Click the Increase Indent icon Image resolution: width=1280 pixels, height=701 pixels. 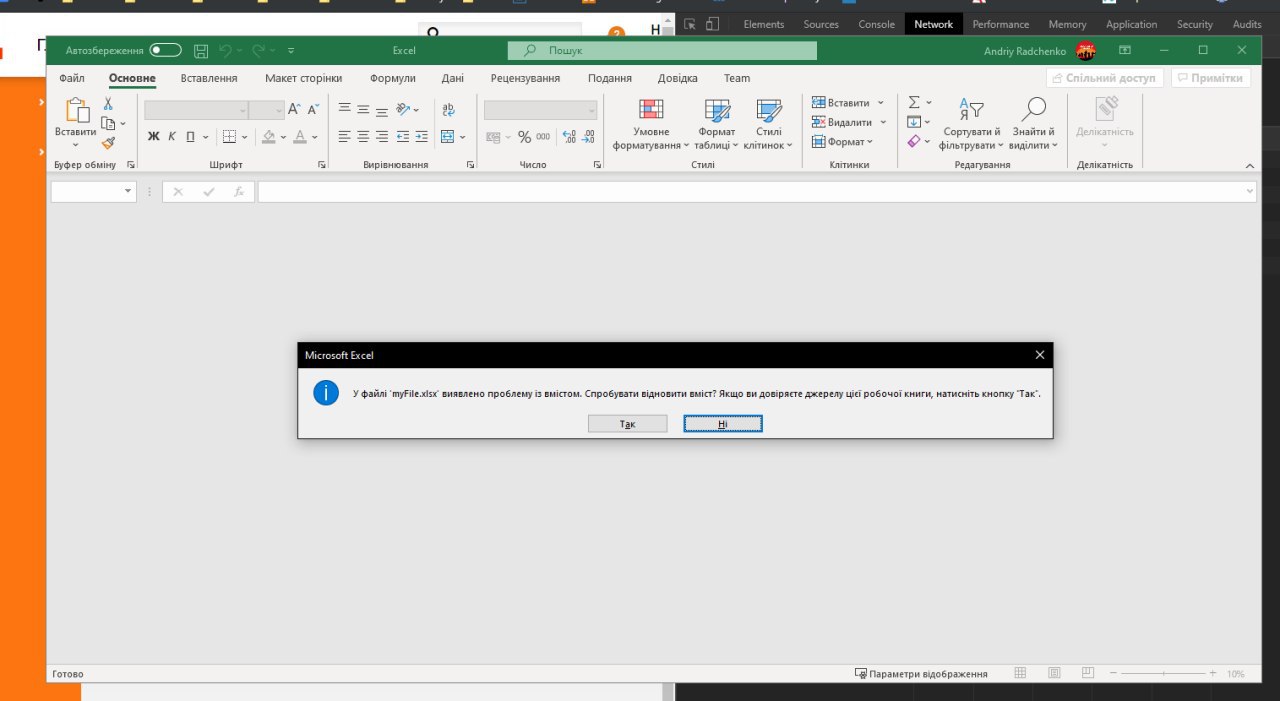tap(421, 137)
